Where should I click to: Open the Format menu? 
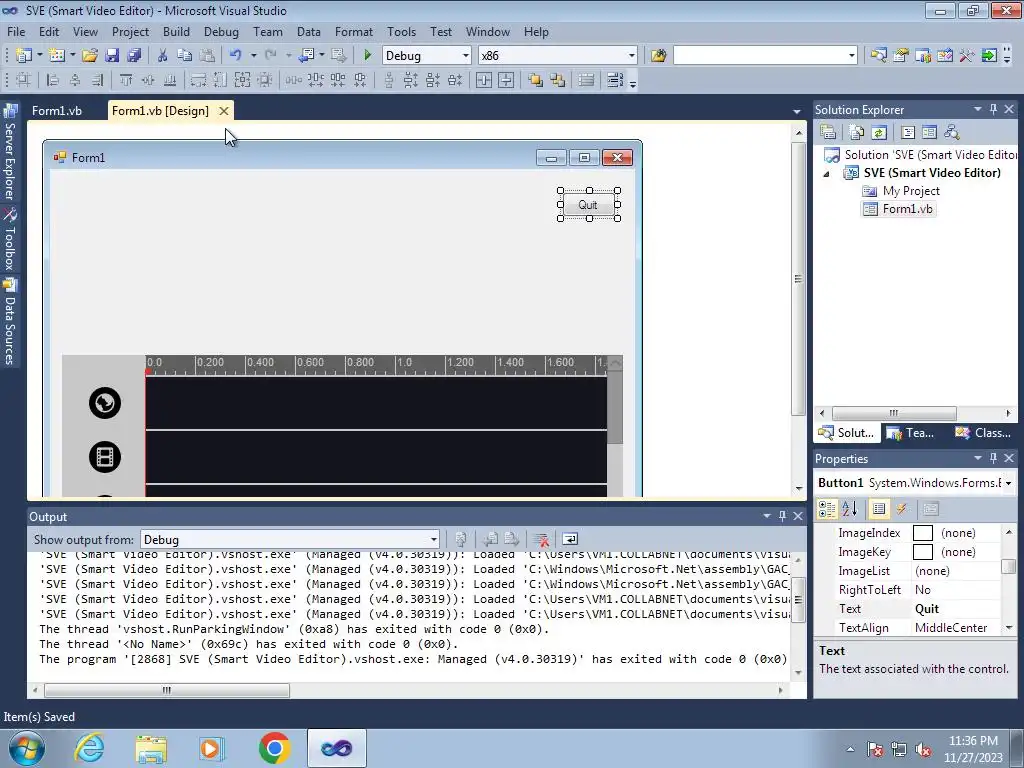pos(354,31)
